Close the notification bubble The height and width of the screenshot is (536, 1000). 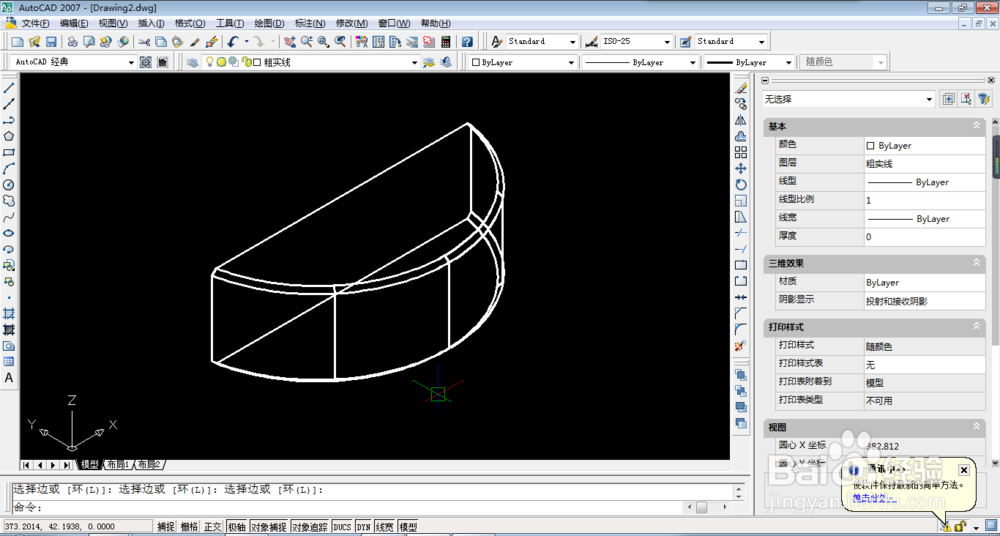click(964, 470)
